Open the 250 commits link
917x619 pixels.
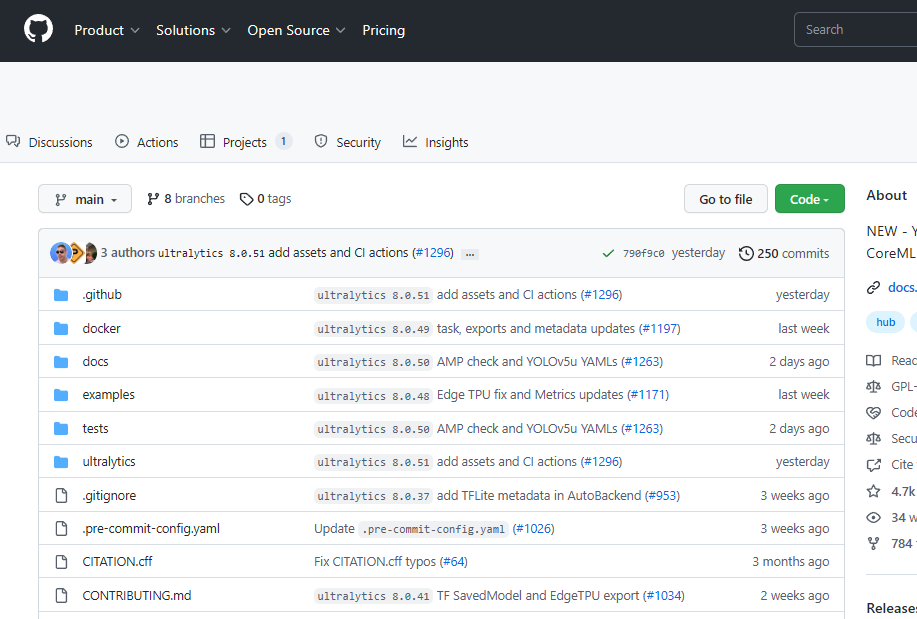pos(784,253)
